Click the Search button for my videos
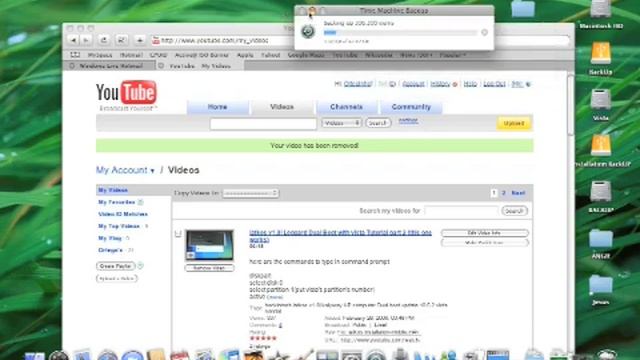This screenshot has width=640, height=360. coord(514,211)
